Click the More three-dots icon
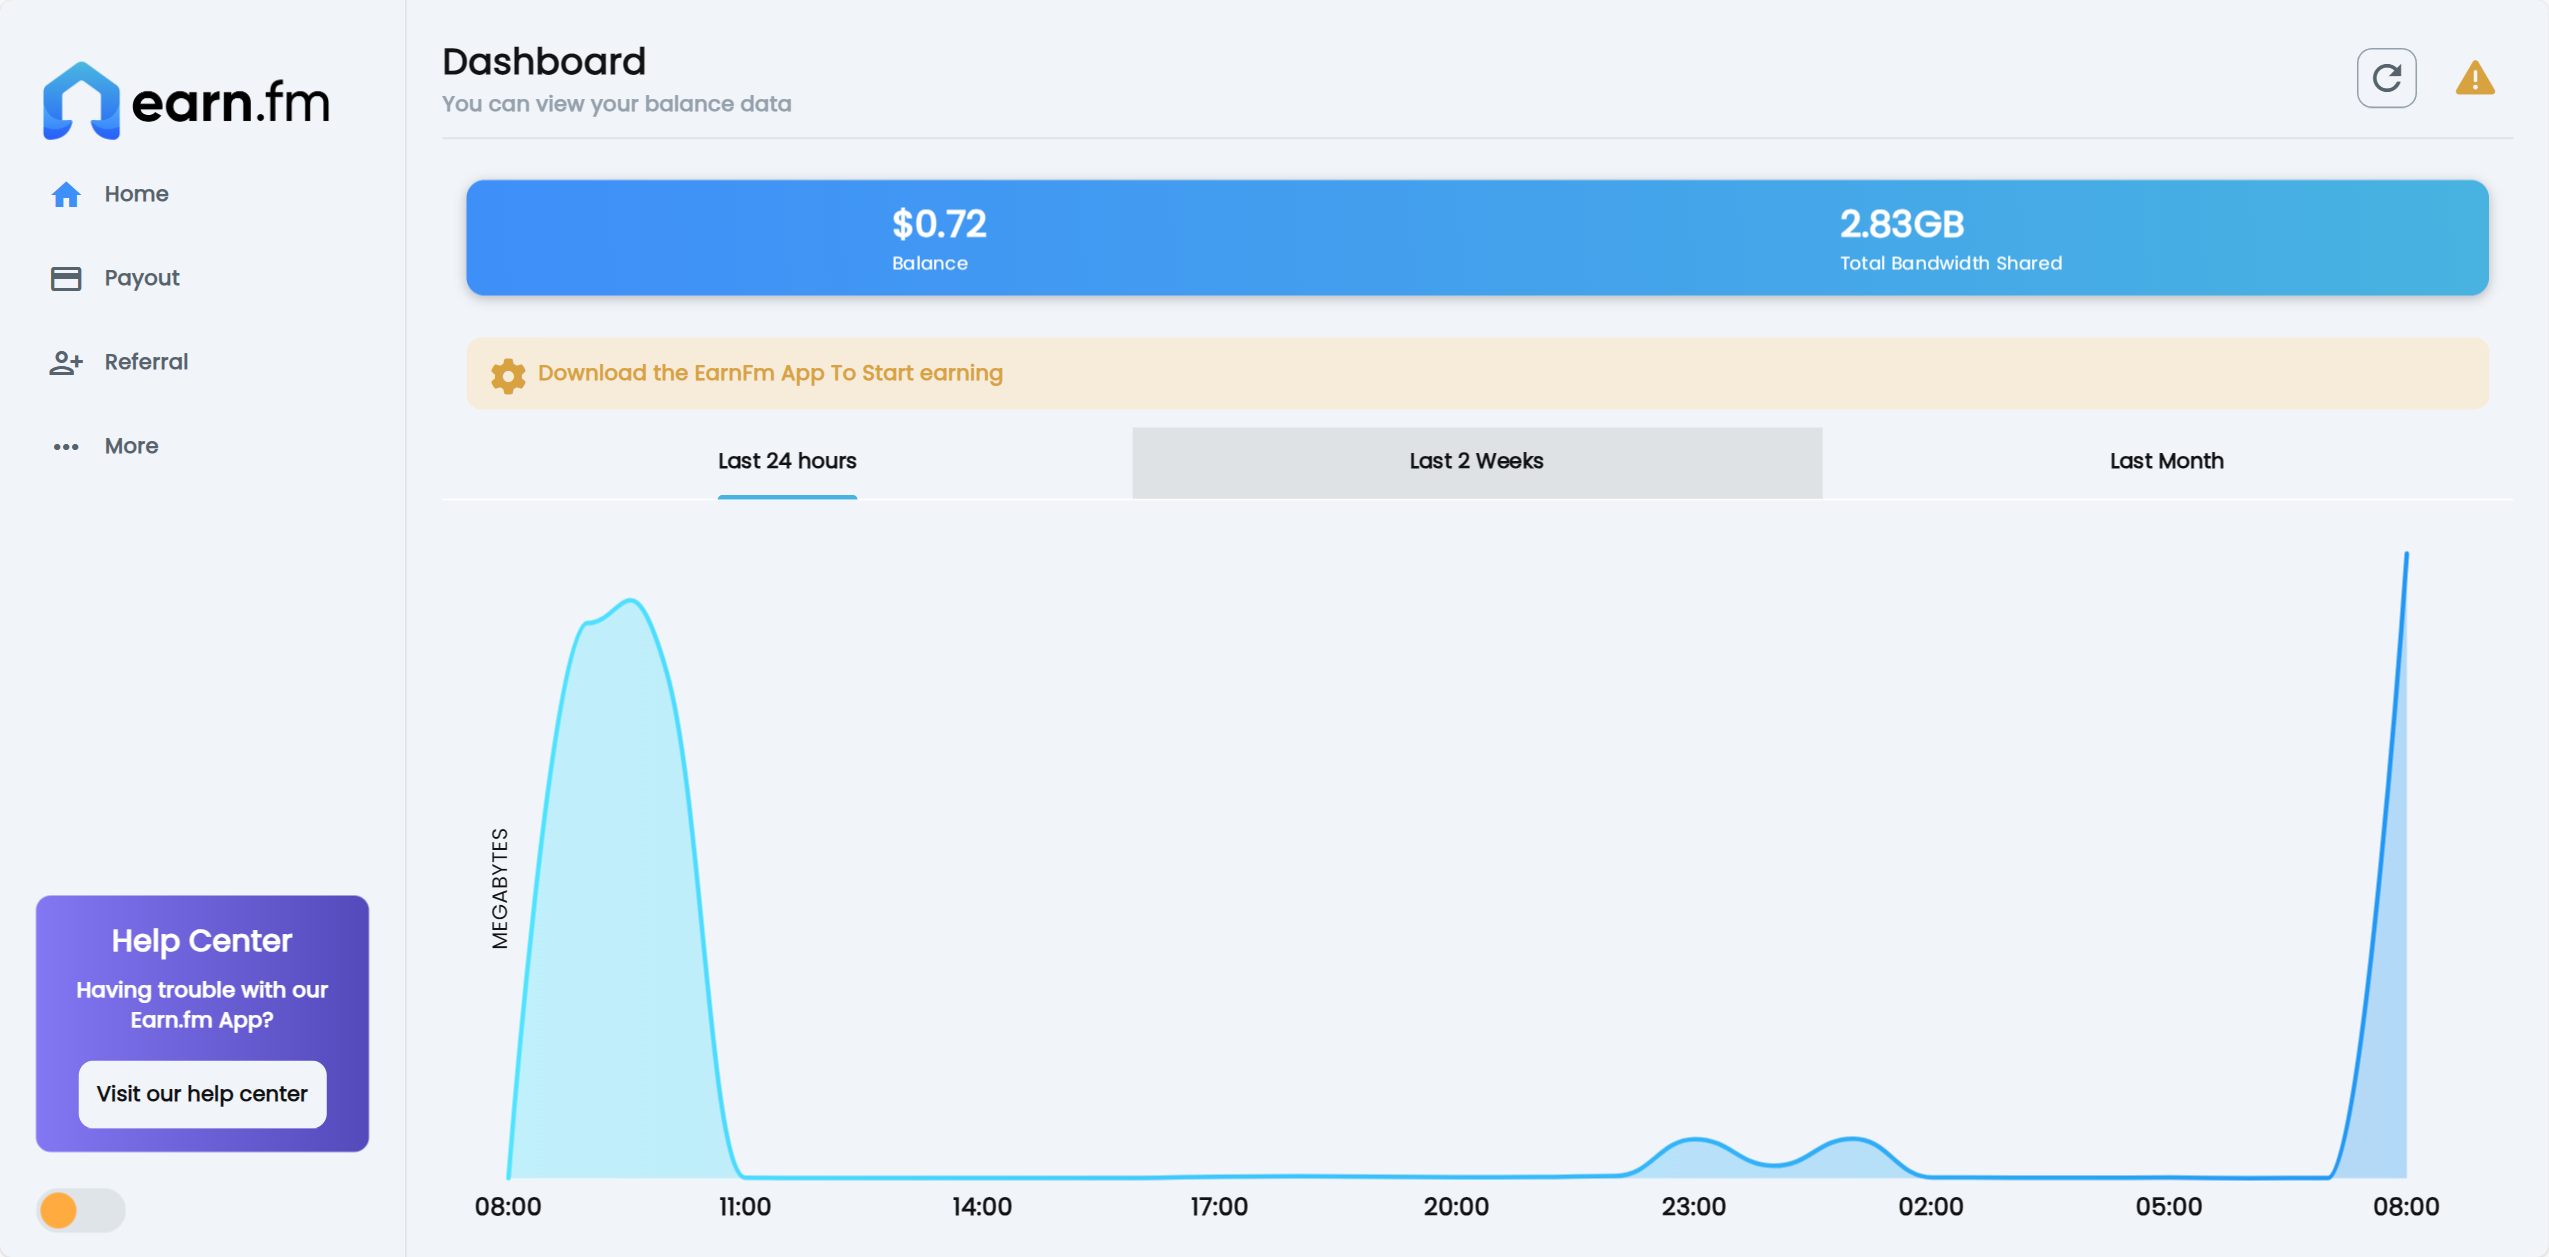The height and width of the screenshot is (1257, 2549). [66, 446]
